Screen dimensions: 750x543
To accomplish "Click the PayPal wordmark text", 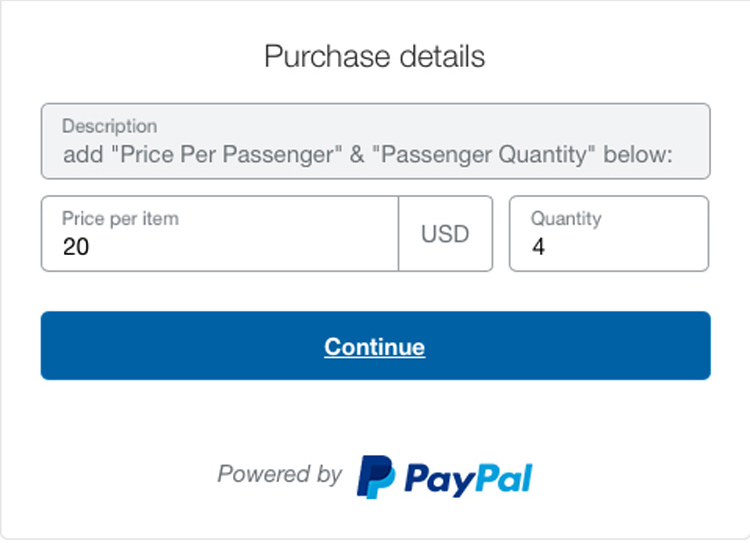I will 468,479.
